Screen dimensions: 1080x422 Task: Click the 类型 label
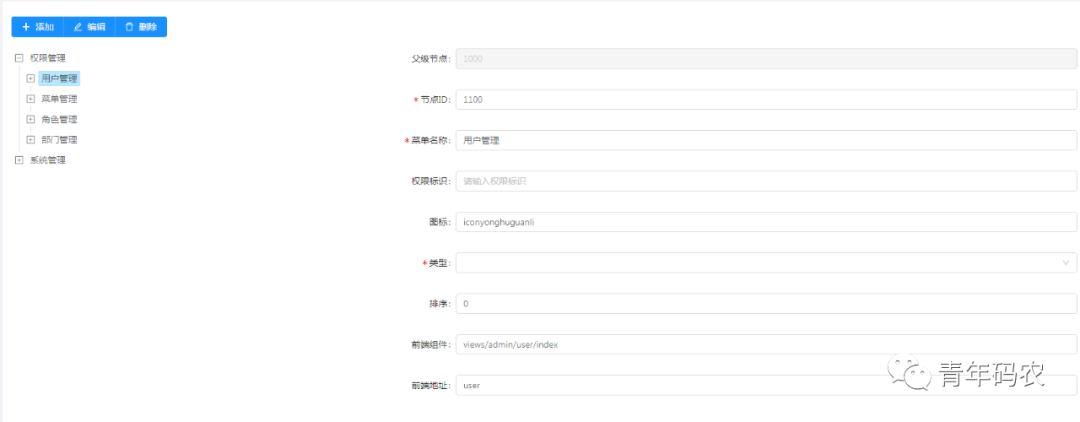(440, 263)
